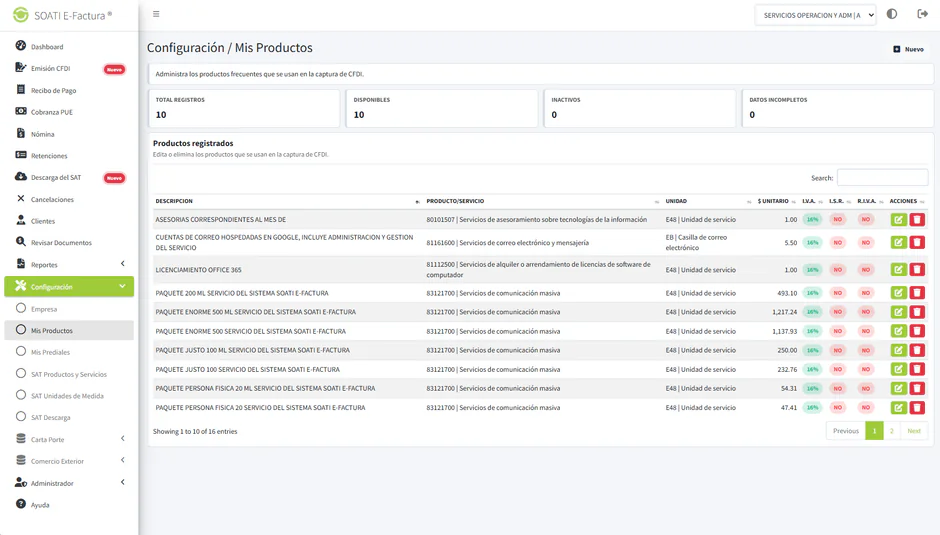
Task: Edit the PAQUETE ENORME 500 SERVICIO product
Action: click(x=898, y=331)
